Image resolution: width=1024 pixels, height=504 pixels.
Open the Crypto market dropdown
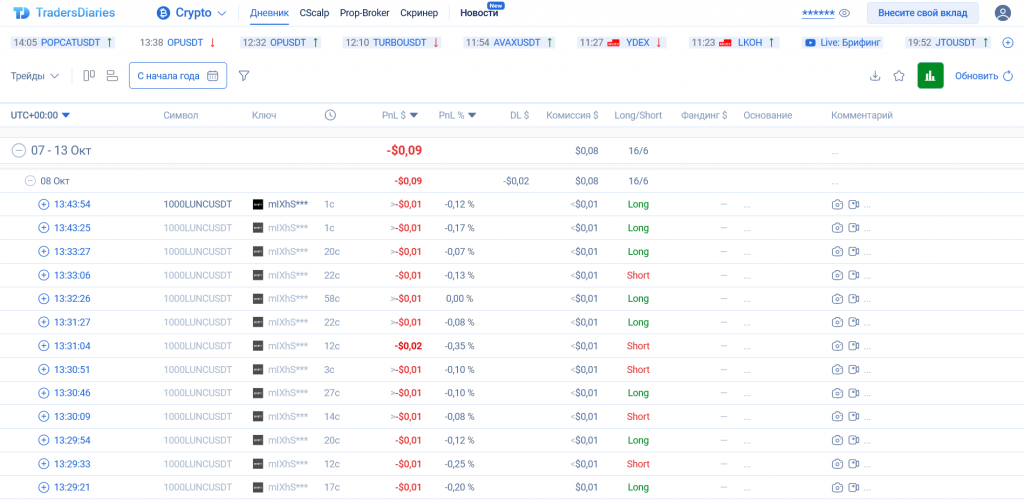191,13
